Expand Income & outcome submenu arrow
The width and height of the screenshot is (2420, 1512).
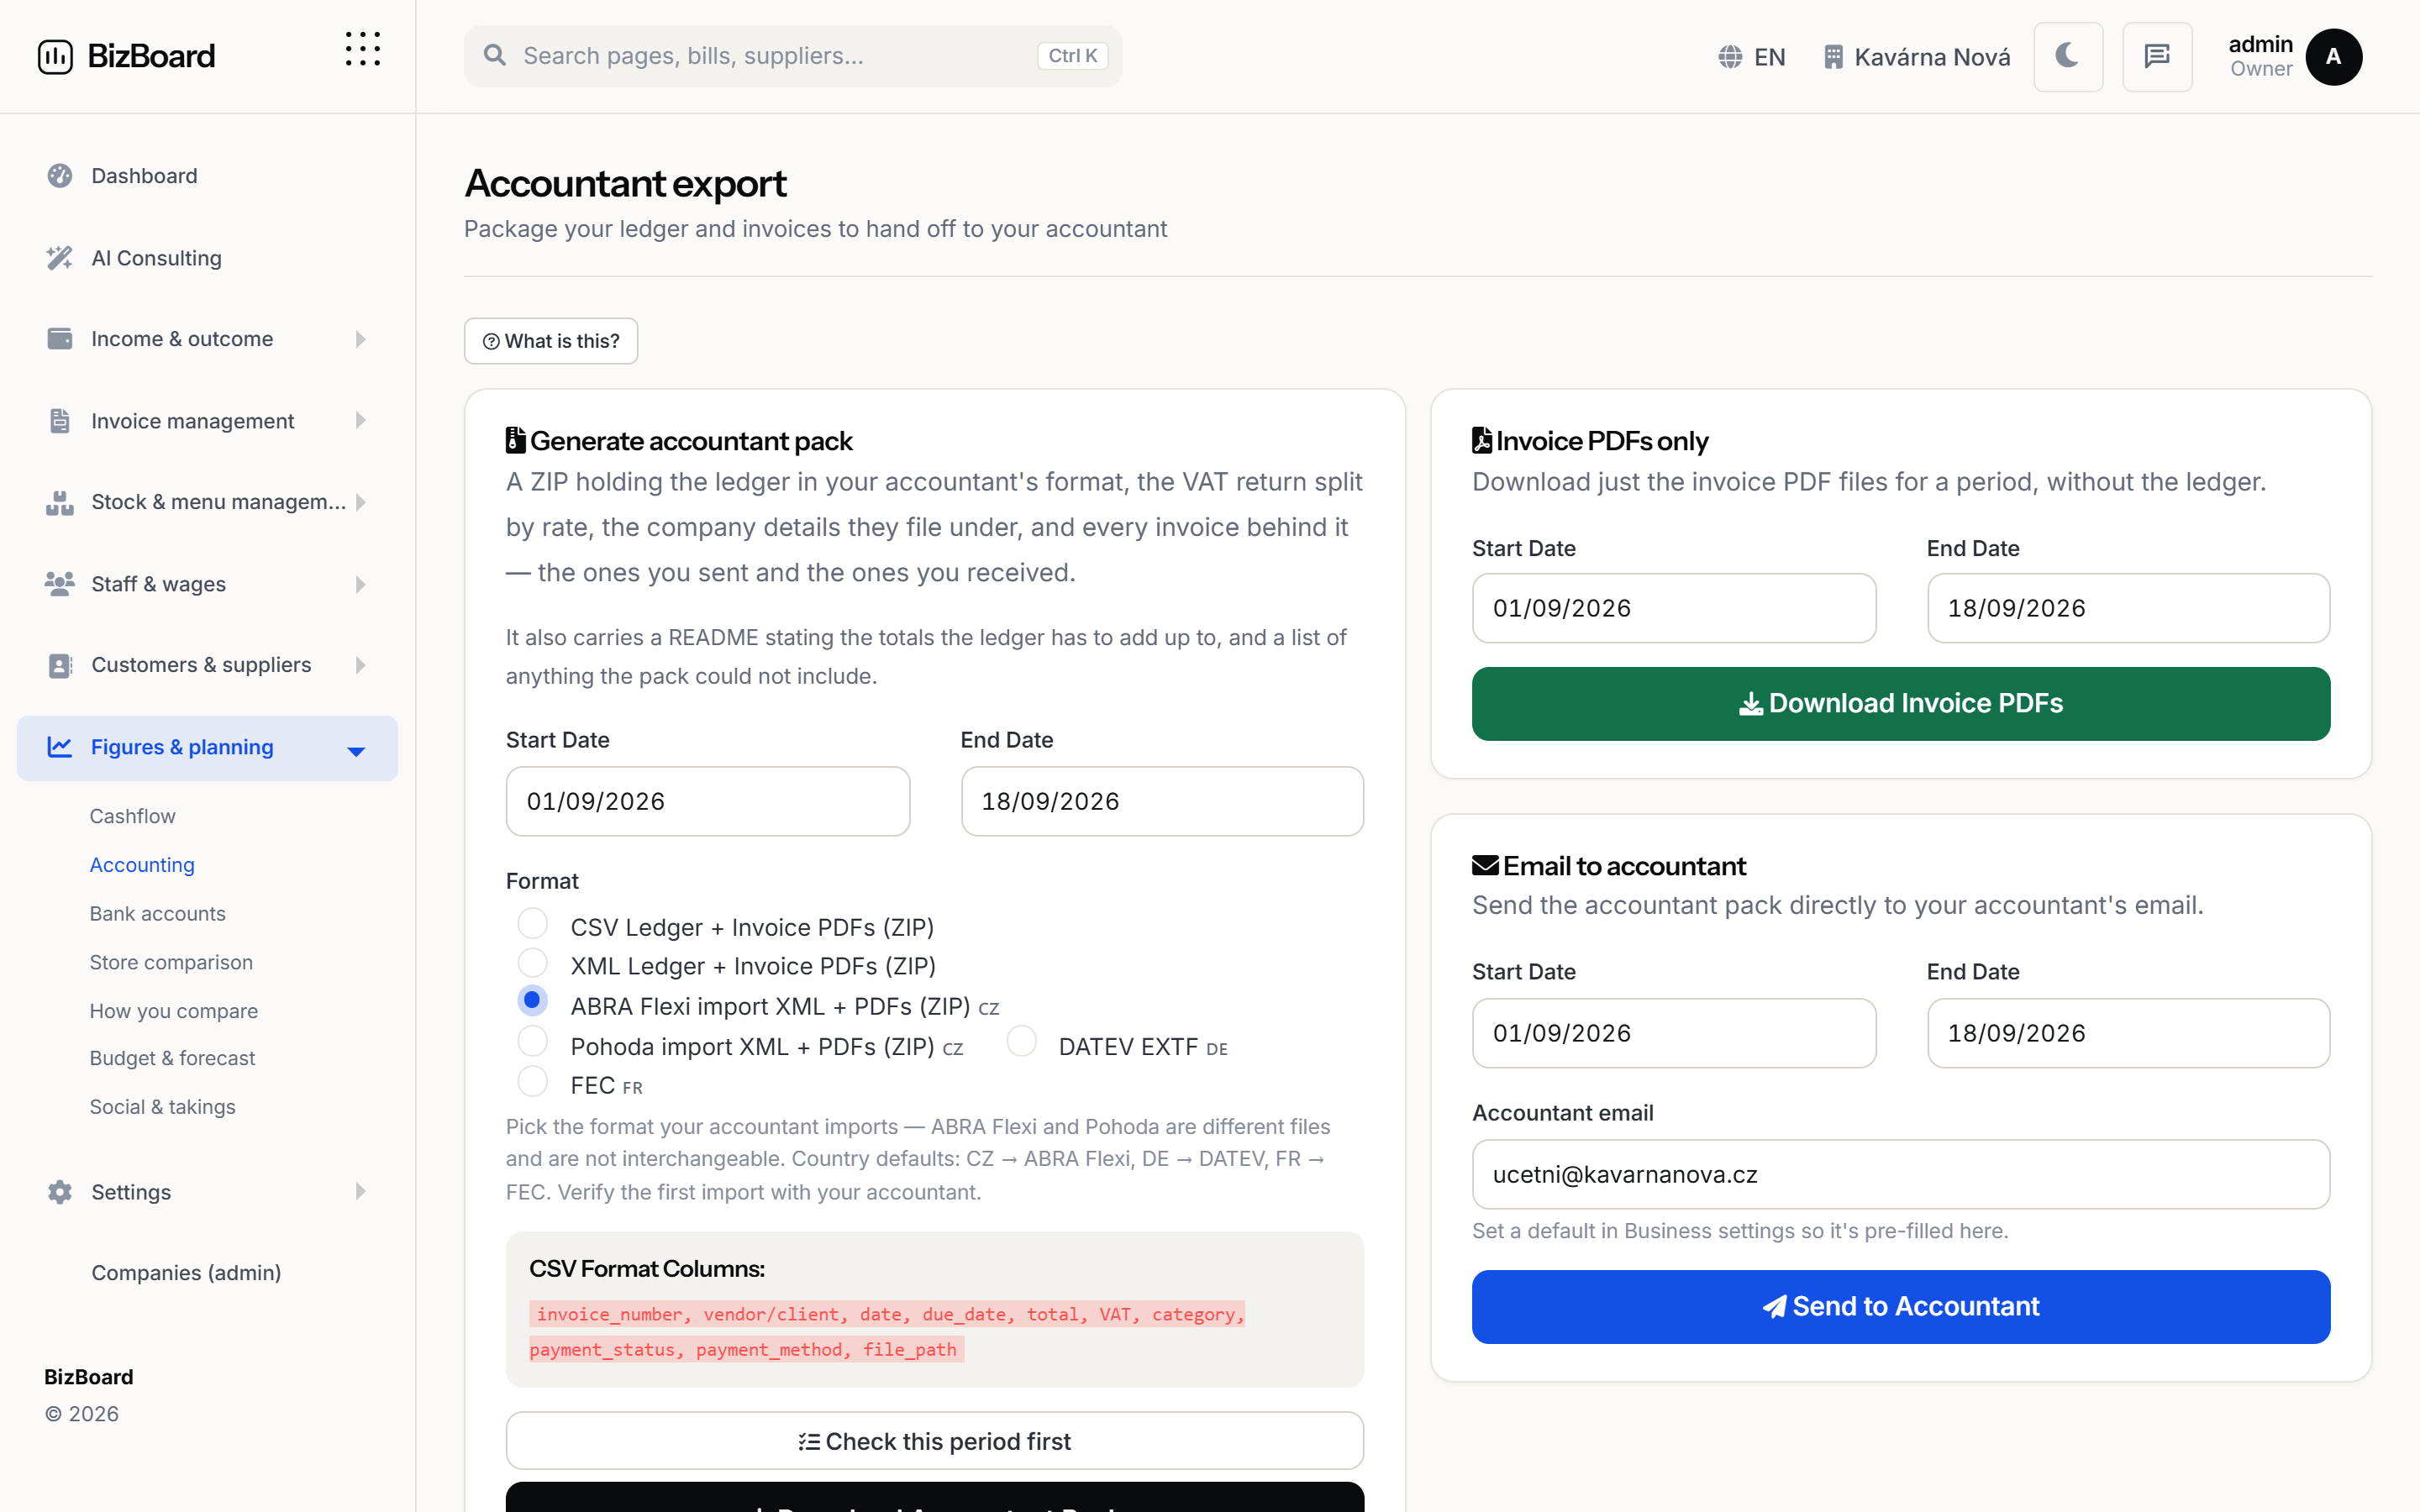click(361, 339)
